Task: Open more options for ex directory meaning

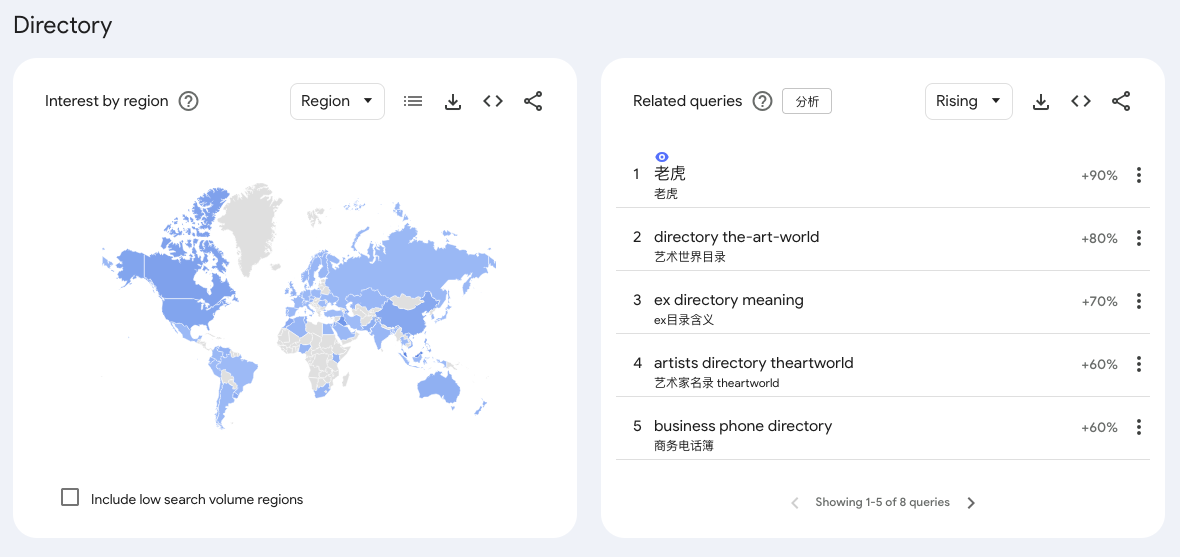Action: pyautogui.click(x=1139, y=301)
